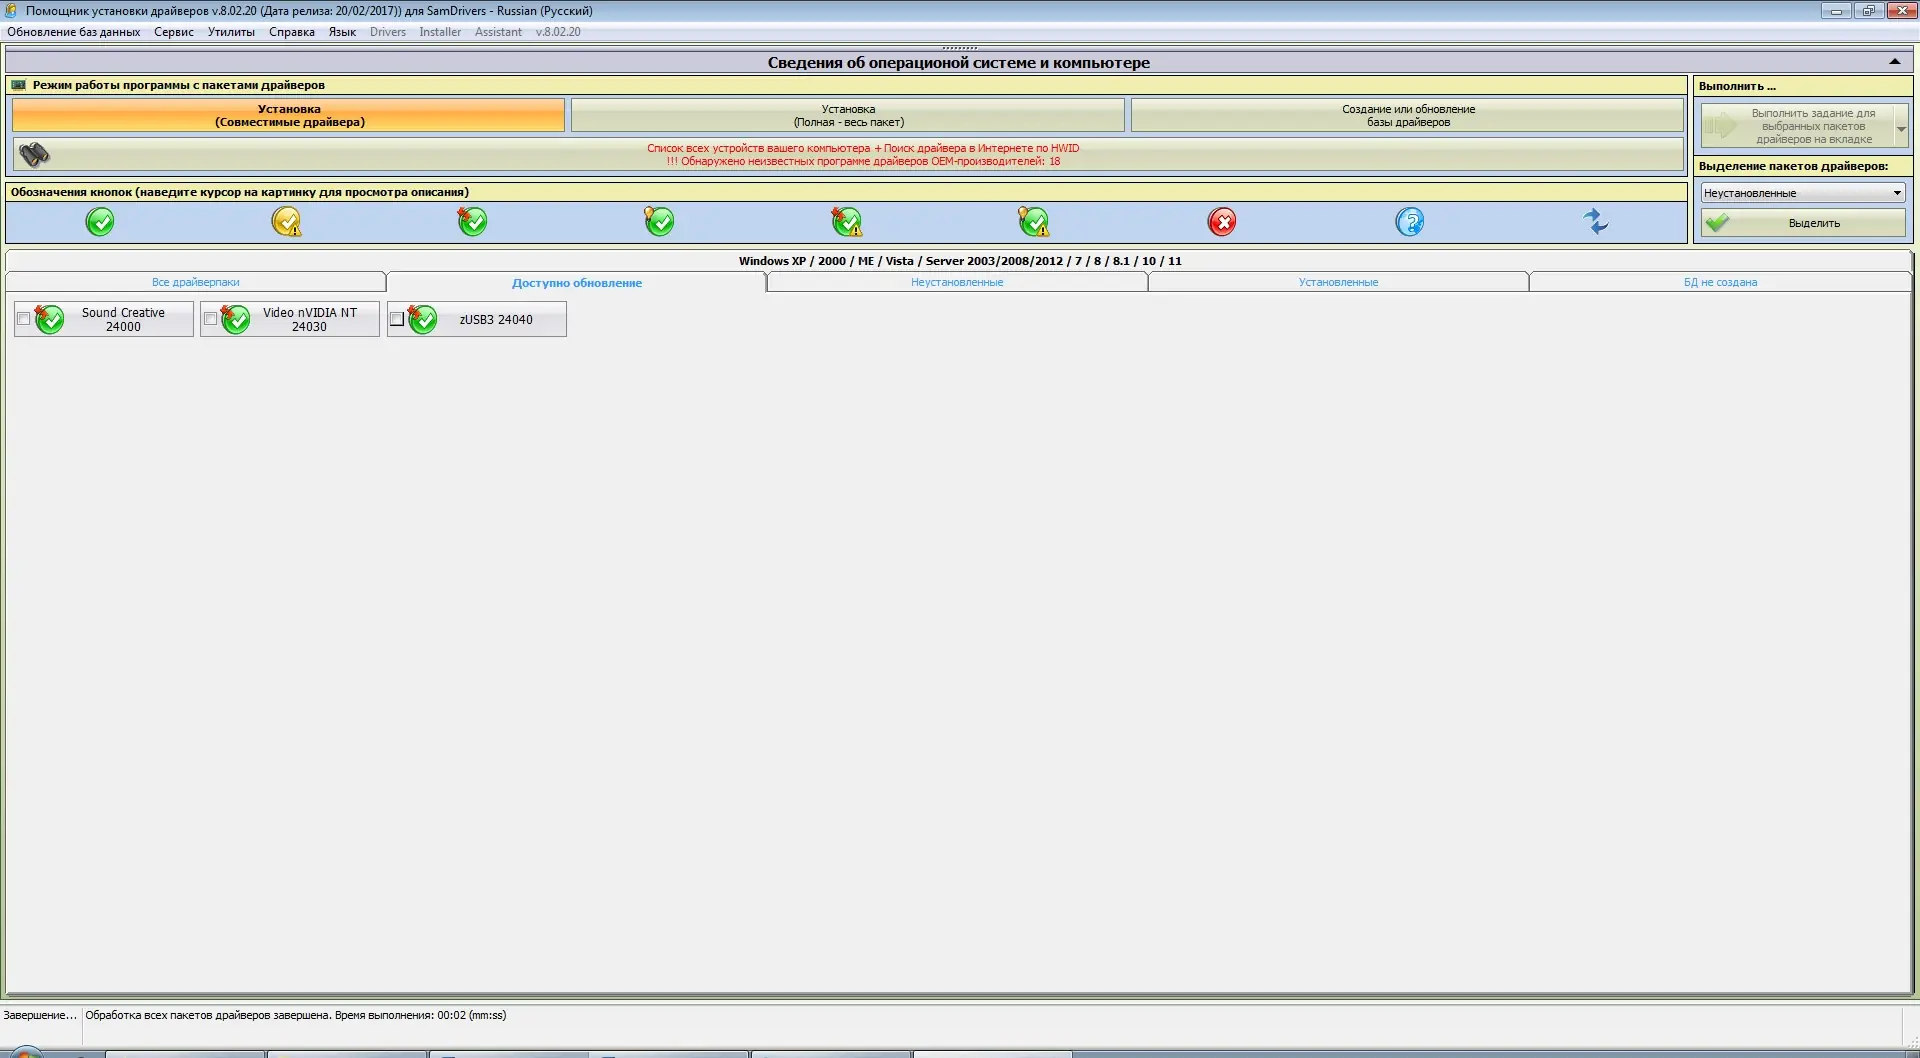Select 'Создание или обновление базы драйверов' mode
Image resolution: width=1920 pixels, height=1058 pixels.
point(1408,115)
